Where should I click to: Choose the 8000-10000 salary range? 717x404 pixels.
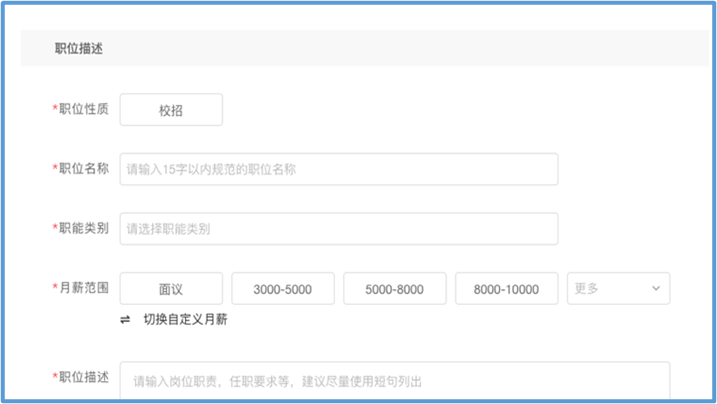point(506,289)
